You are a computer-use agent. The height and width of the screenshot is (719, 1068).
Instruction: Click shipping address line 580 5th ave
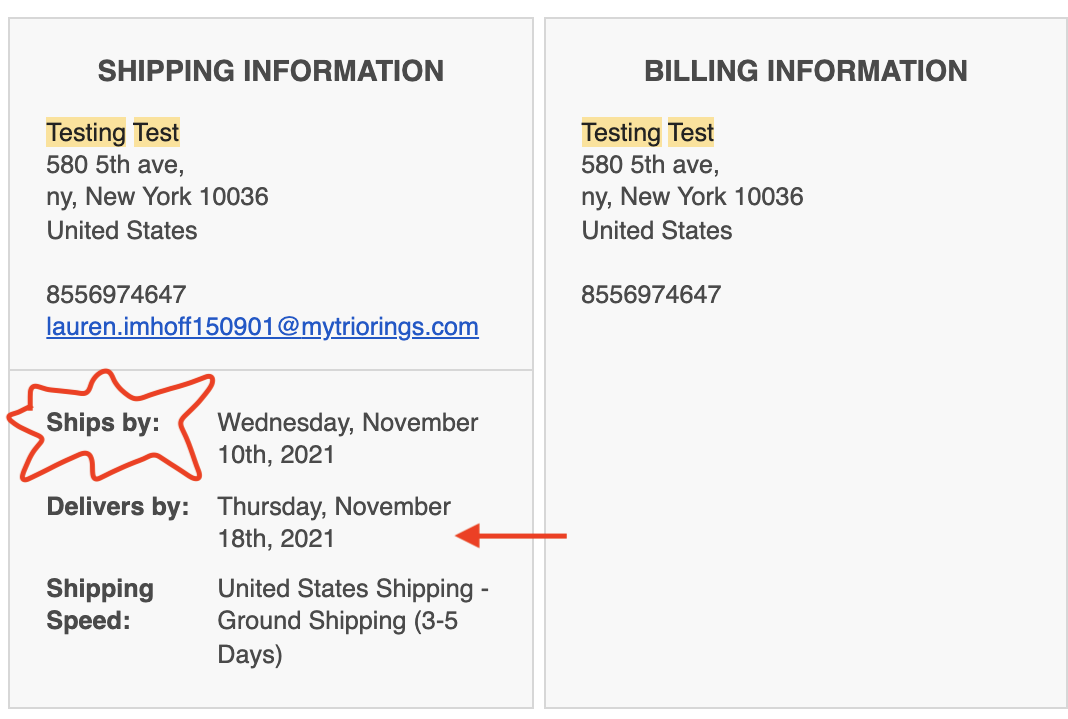pos(115,165)
